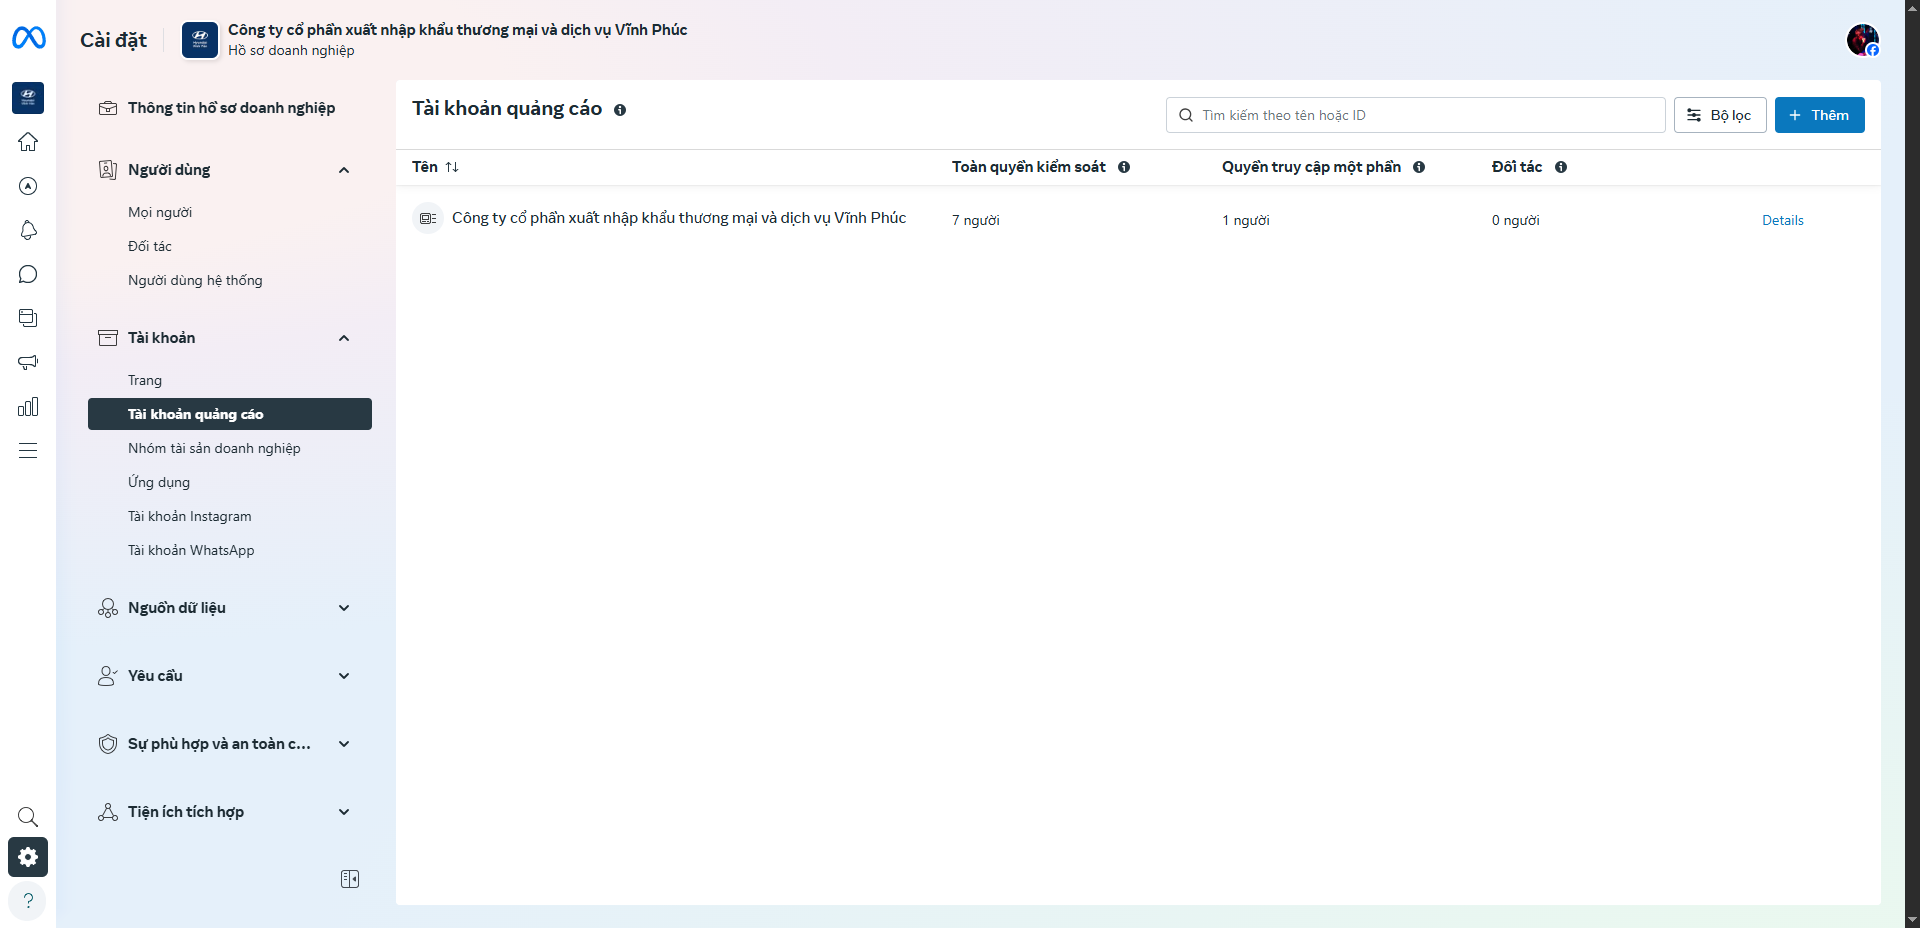The height and width of the screenshot is (928, 1920).
Task: Open Nhóm tài sản doanh nghiệp item
Action: click(214, 448)
